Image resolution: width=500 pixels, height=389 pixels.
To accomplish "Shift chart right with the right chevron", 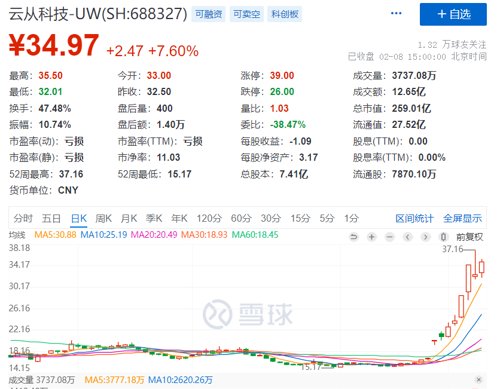I will [425, 237].
